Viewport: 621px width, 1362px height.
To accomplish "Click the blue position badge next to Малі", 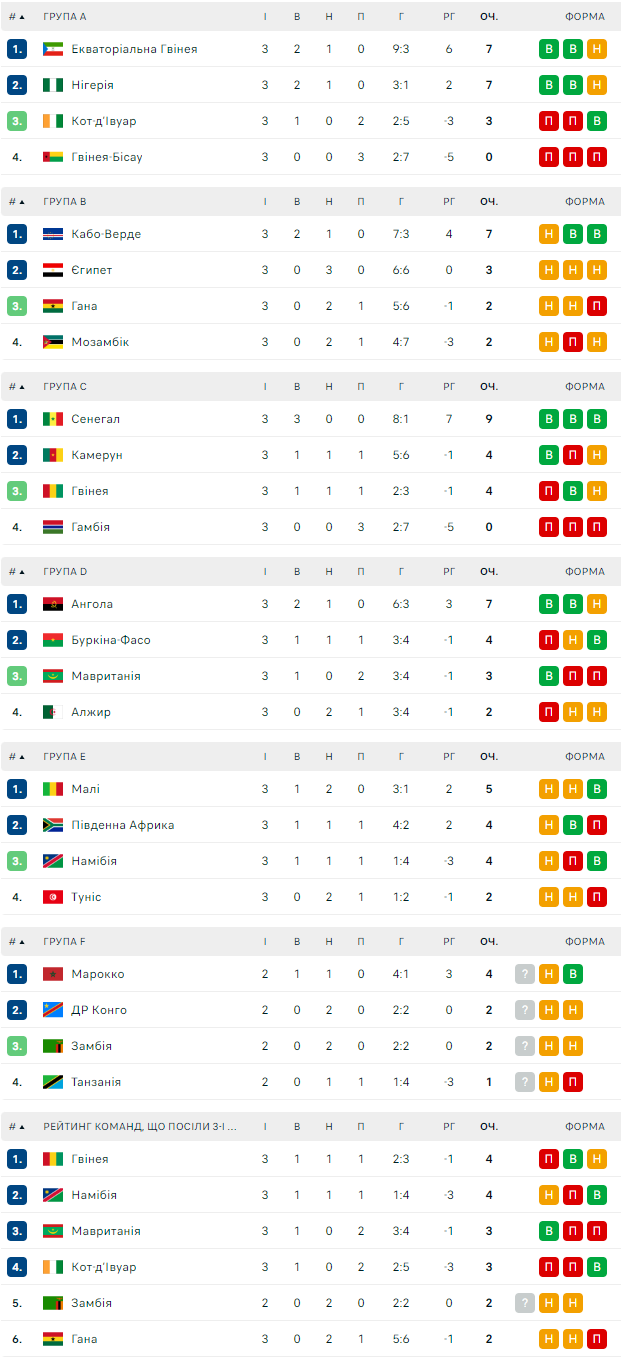I will (x=17, y=789).
